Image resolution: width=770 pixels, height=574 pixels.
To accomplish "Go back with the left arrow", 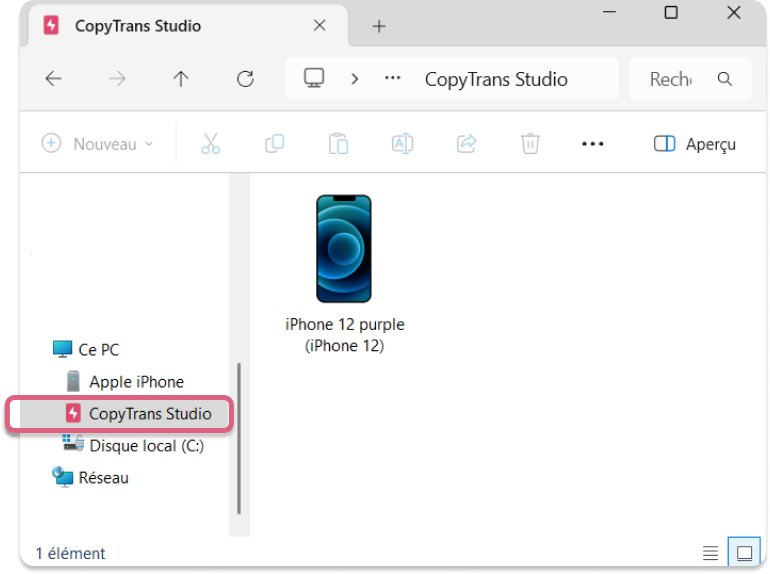I will coord(54,79).
